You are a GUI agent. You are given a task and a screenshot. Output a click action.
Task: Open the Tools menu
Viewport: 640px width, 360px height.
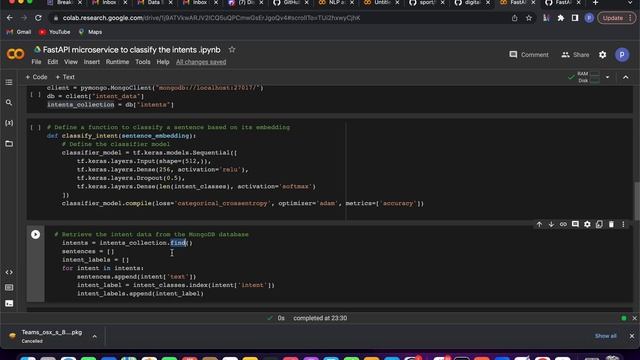pyautogui.click(x=143, y=62)
